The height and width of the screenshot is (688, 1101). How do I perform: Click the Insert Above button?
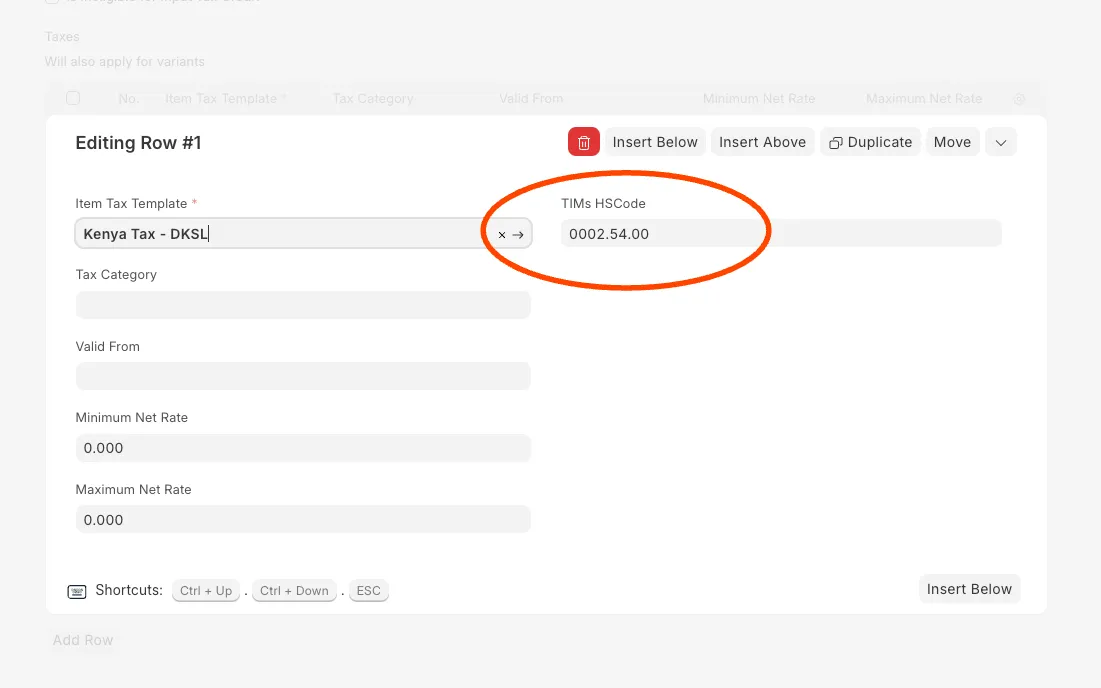point(762,142)
